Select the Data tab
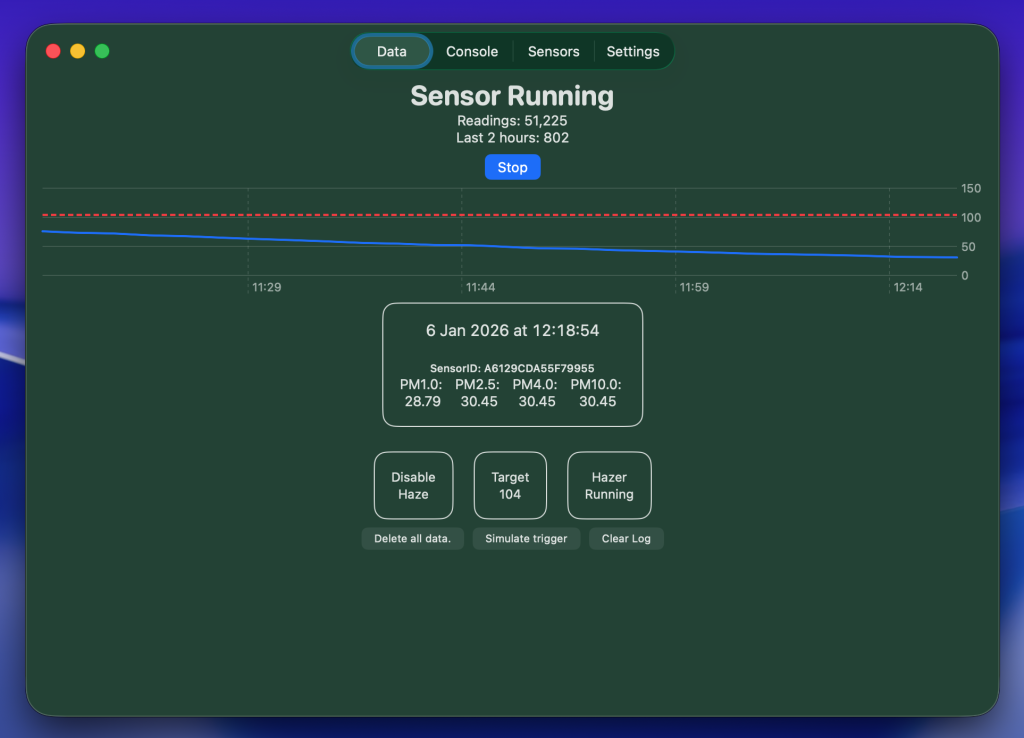 point(392,52)
